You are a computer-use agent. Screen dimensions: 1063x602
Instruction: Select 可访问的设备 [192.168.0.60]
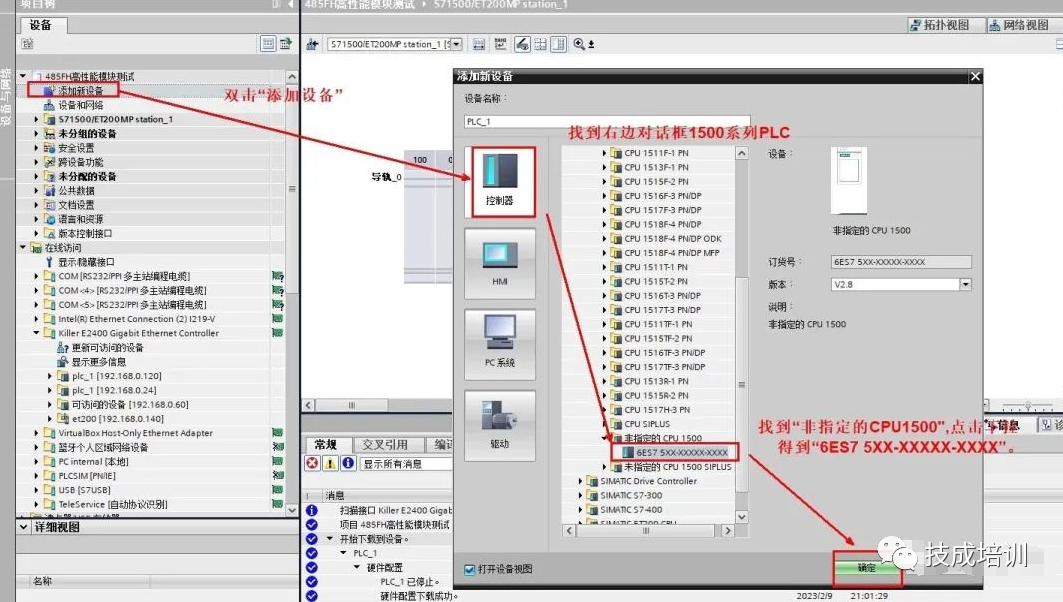coord(123,404)
